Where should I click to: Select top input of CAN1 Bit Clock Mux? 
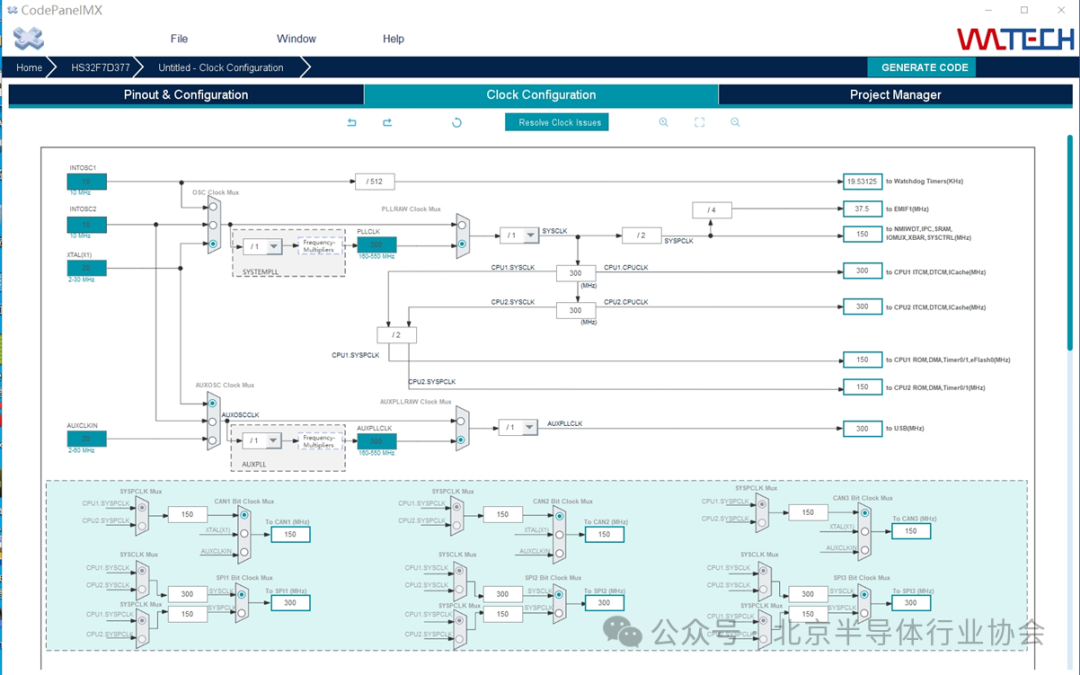coord(244,515)
